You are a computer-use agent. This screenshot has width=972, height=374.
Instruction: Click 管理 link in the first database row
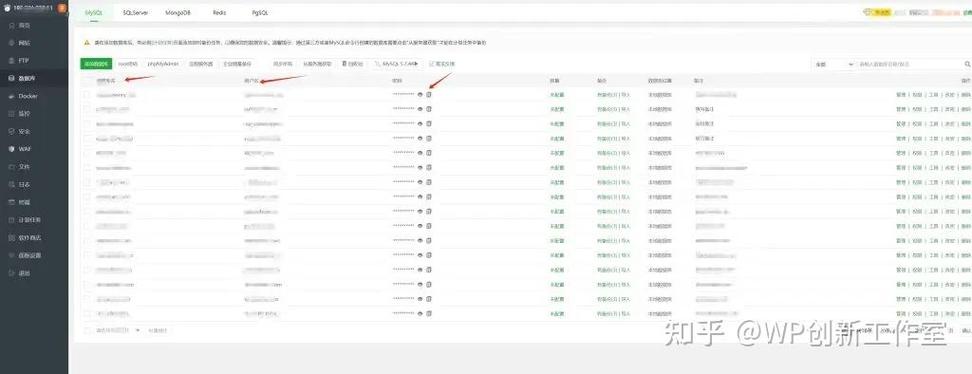tap(901, 95)
